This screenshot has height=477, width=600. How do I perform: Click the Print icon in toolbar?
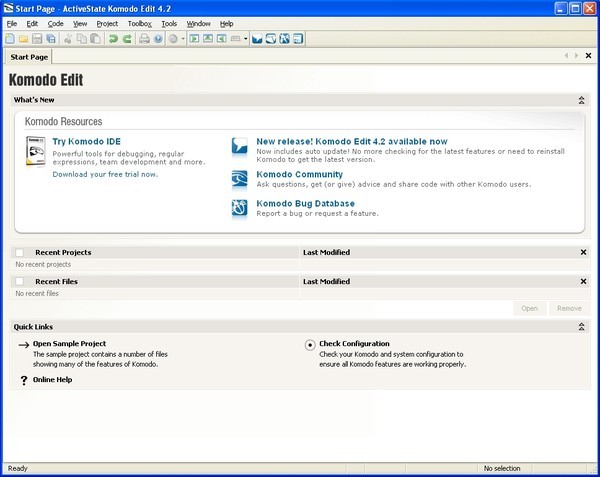coord(144,39)
